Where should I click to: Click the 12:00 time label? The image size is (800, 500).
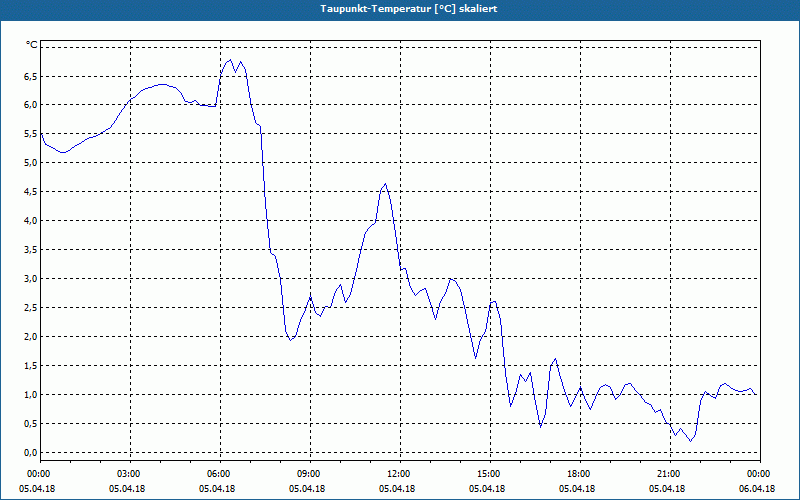tap(400, 474)
